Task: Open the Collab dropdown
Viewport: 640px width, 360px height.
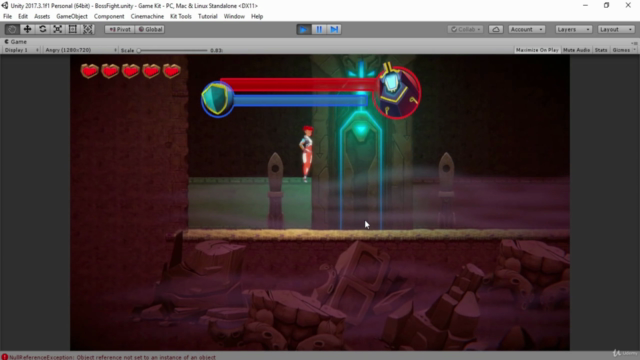Action: pyautogui.click(x=465, y=29)
